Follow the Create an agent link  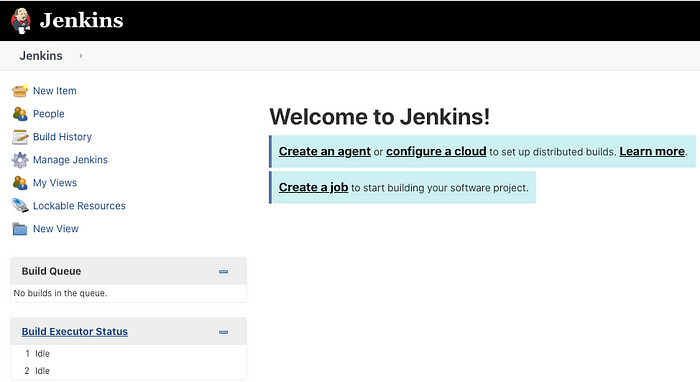click(325, 152)
